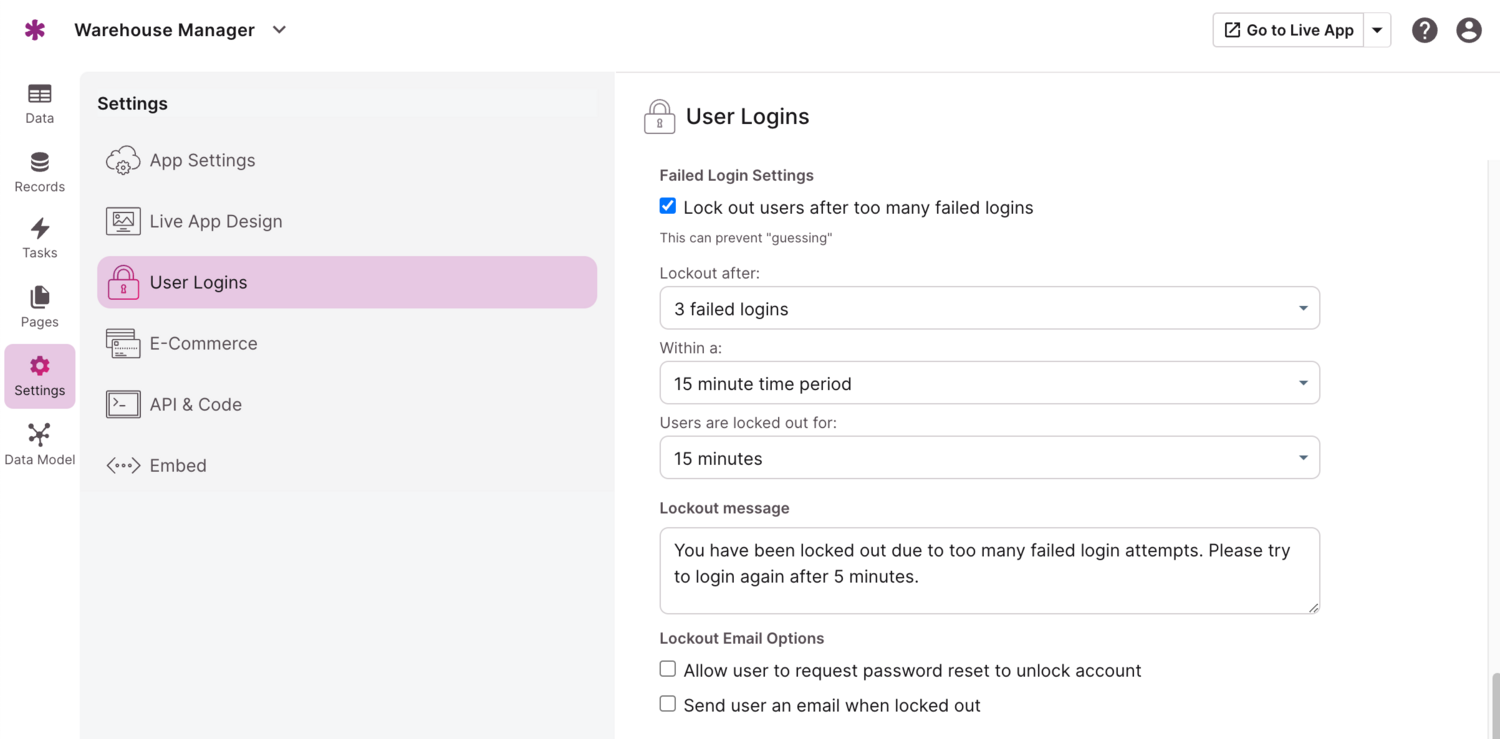Click the help question mark icon
The width and height of the screenshot is (1500, 739).
(1424, 30)
